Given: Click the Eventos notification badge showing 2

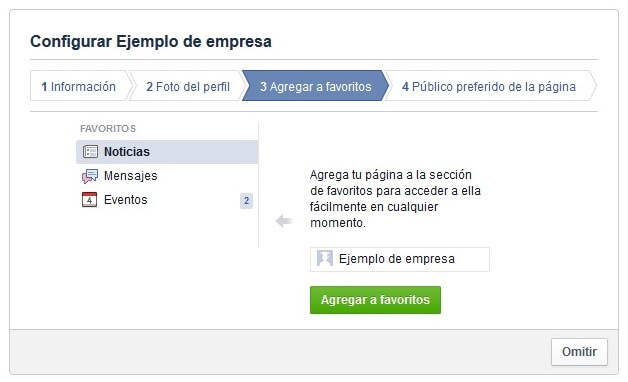Looking at the screenshot, I should (246, 200).
